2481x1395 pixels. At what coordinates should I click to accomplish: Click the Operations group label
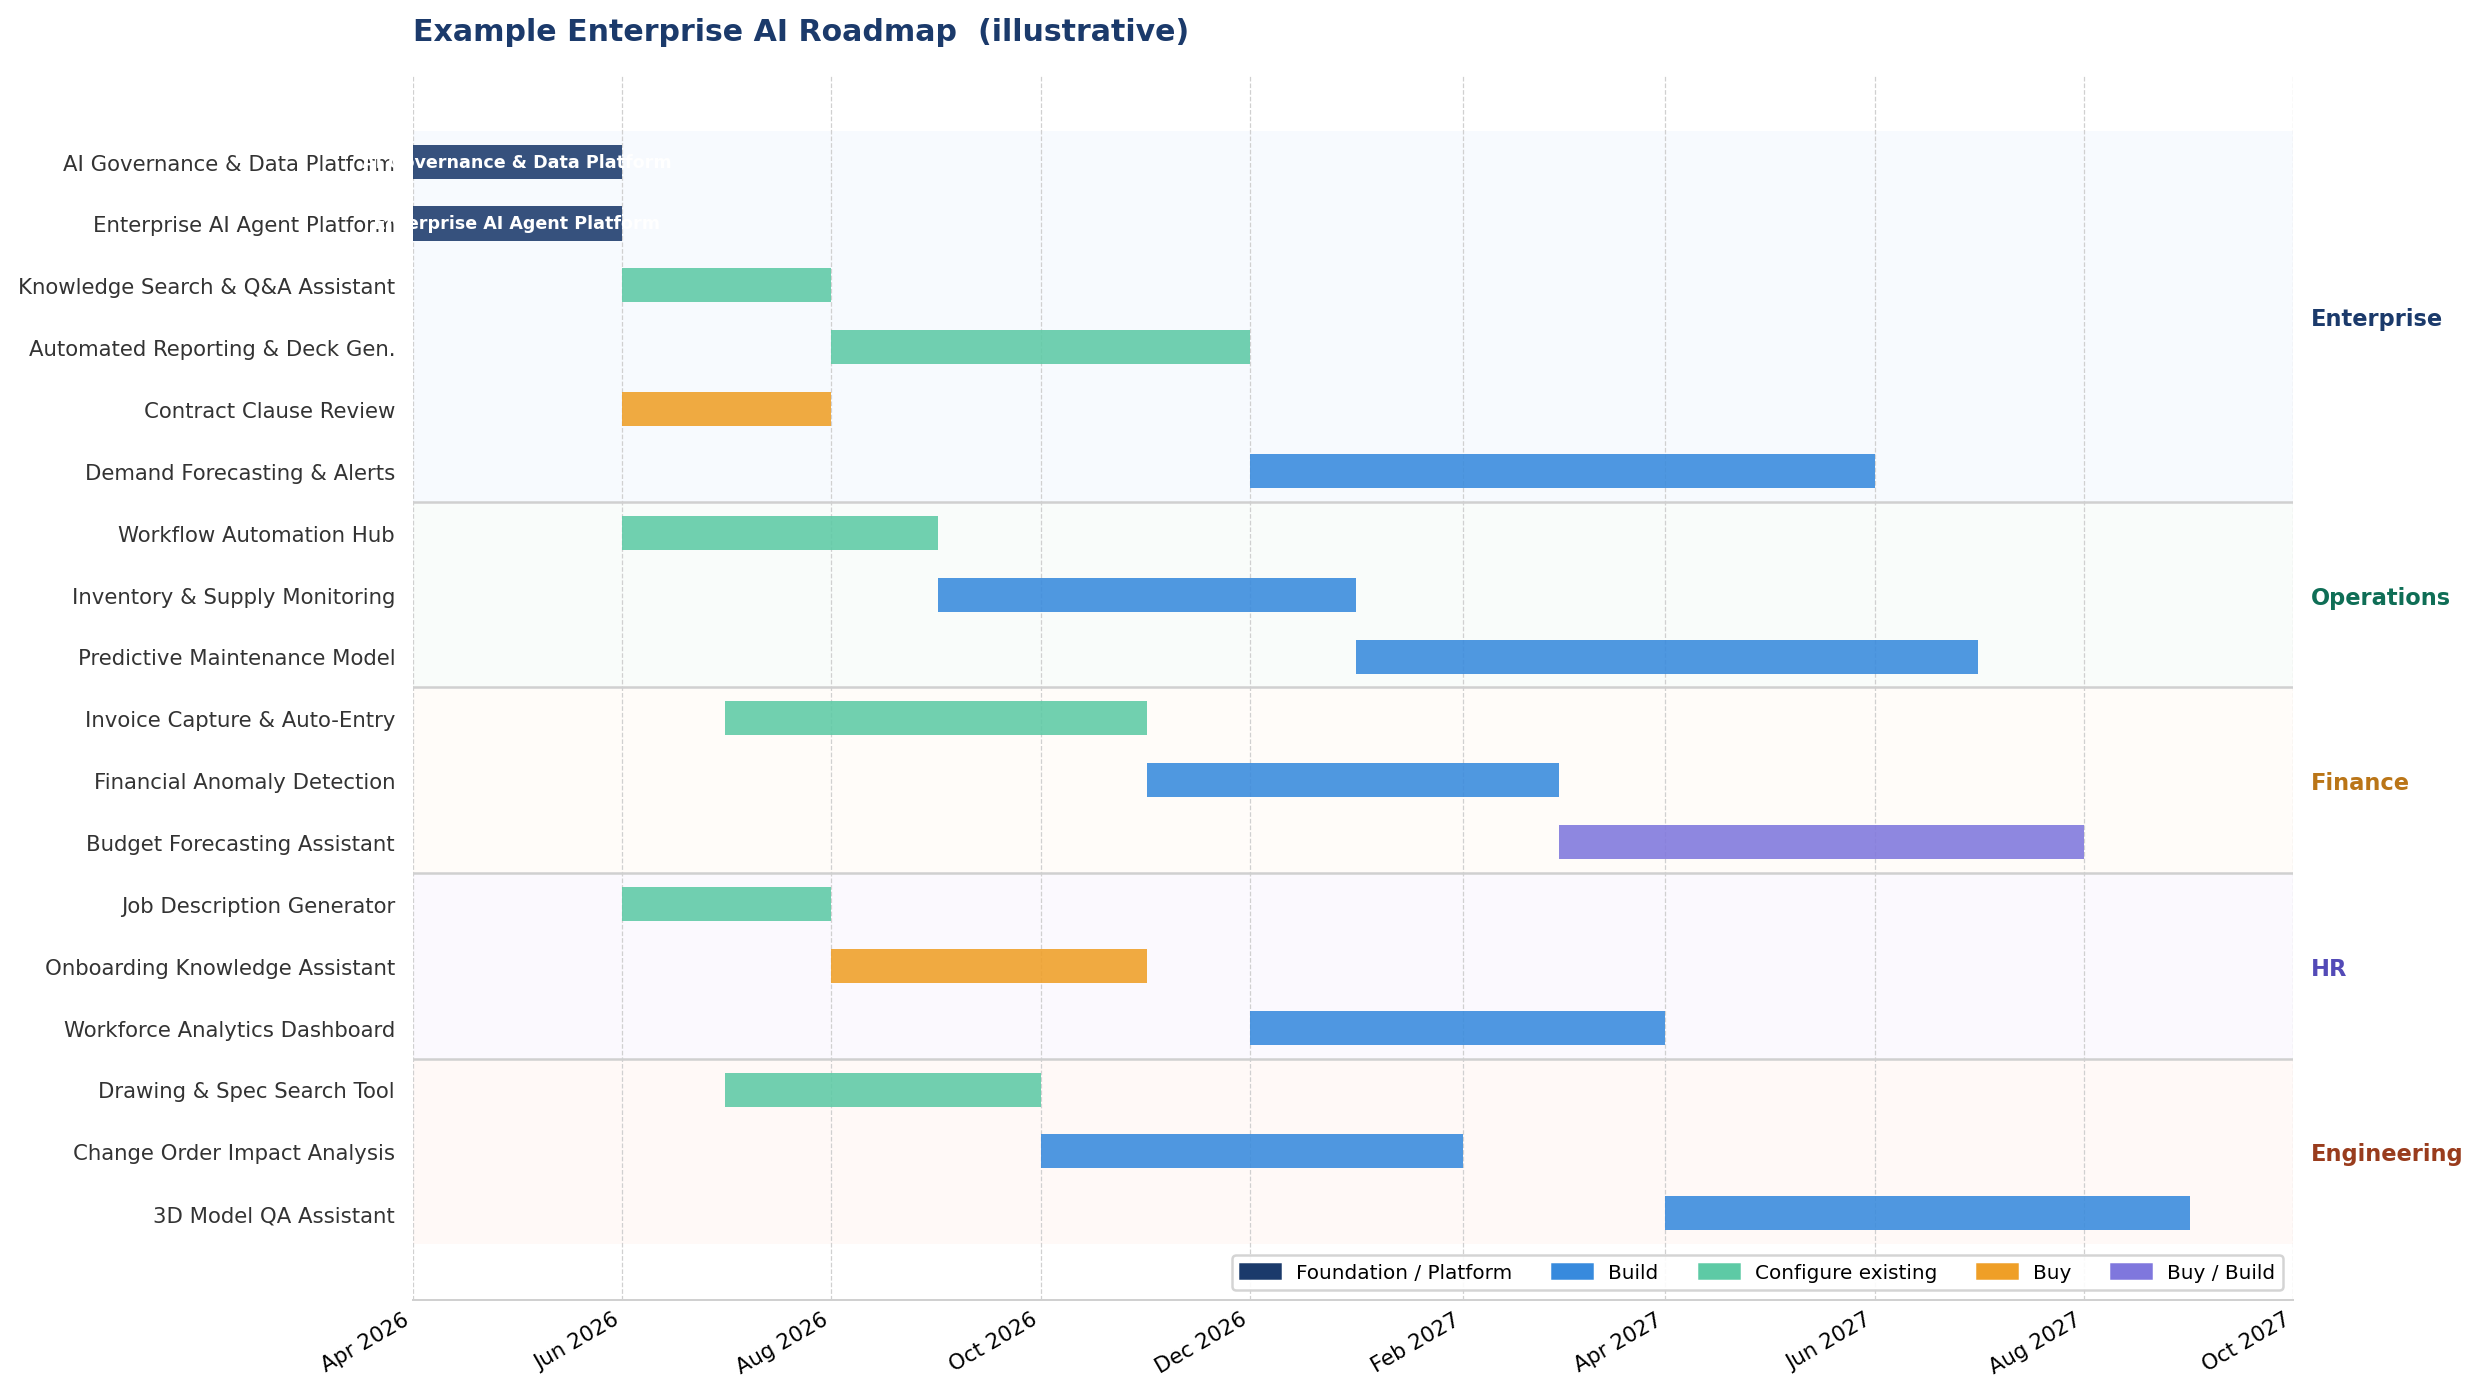(x=2379, y=598)
